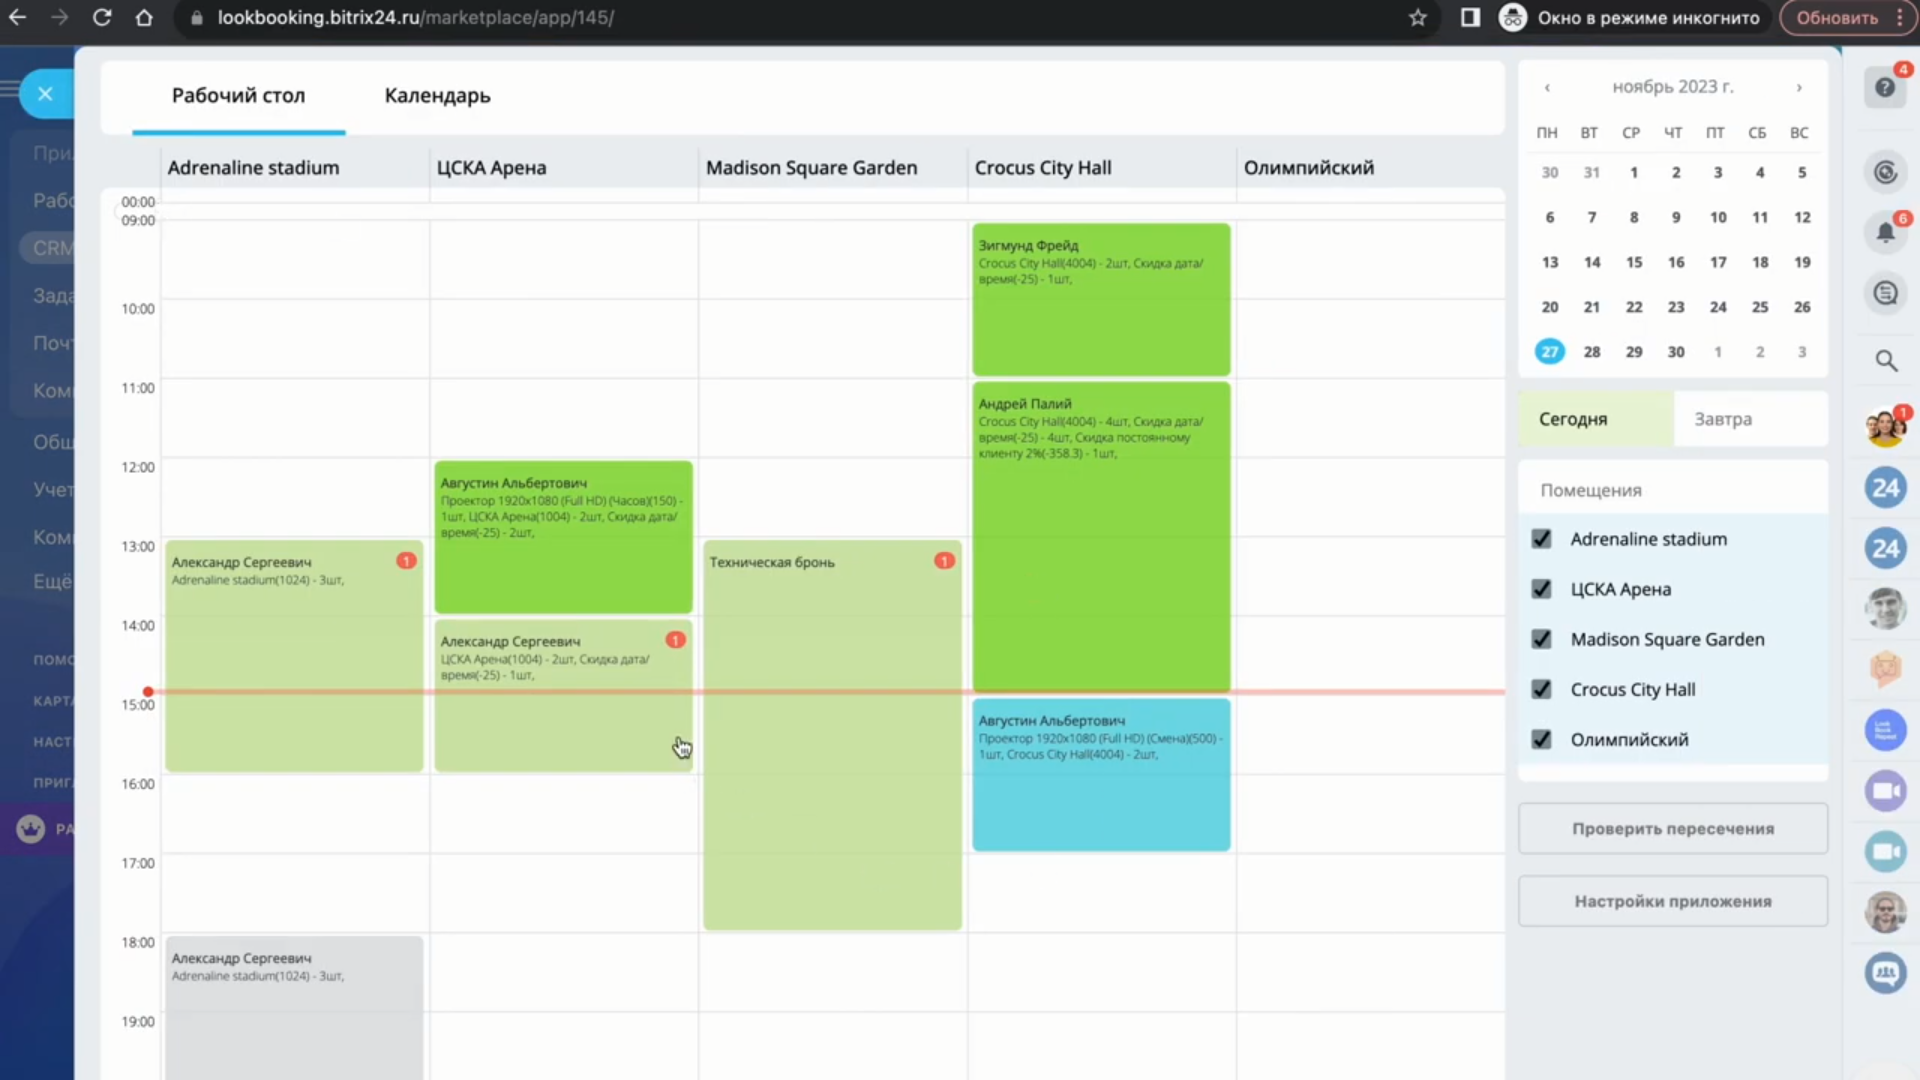This screenshot has height=1080, width=1920.
Task: Select the Завтра tab
Action: 1722,419
